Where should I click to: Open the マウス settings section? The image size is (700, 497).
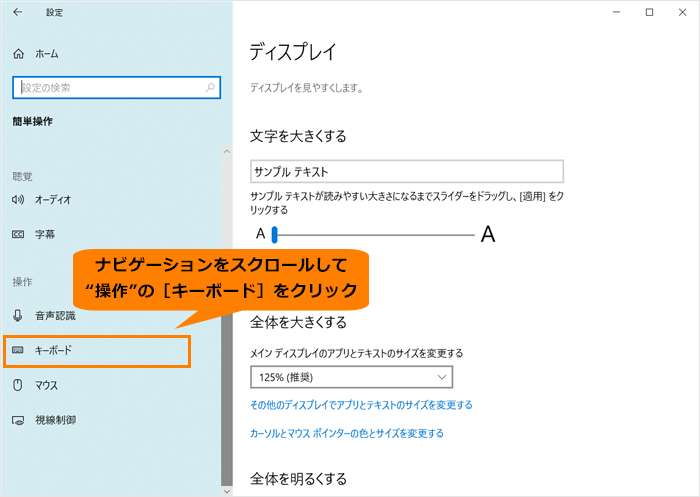click(x=46, y=385)
